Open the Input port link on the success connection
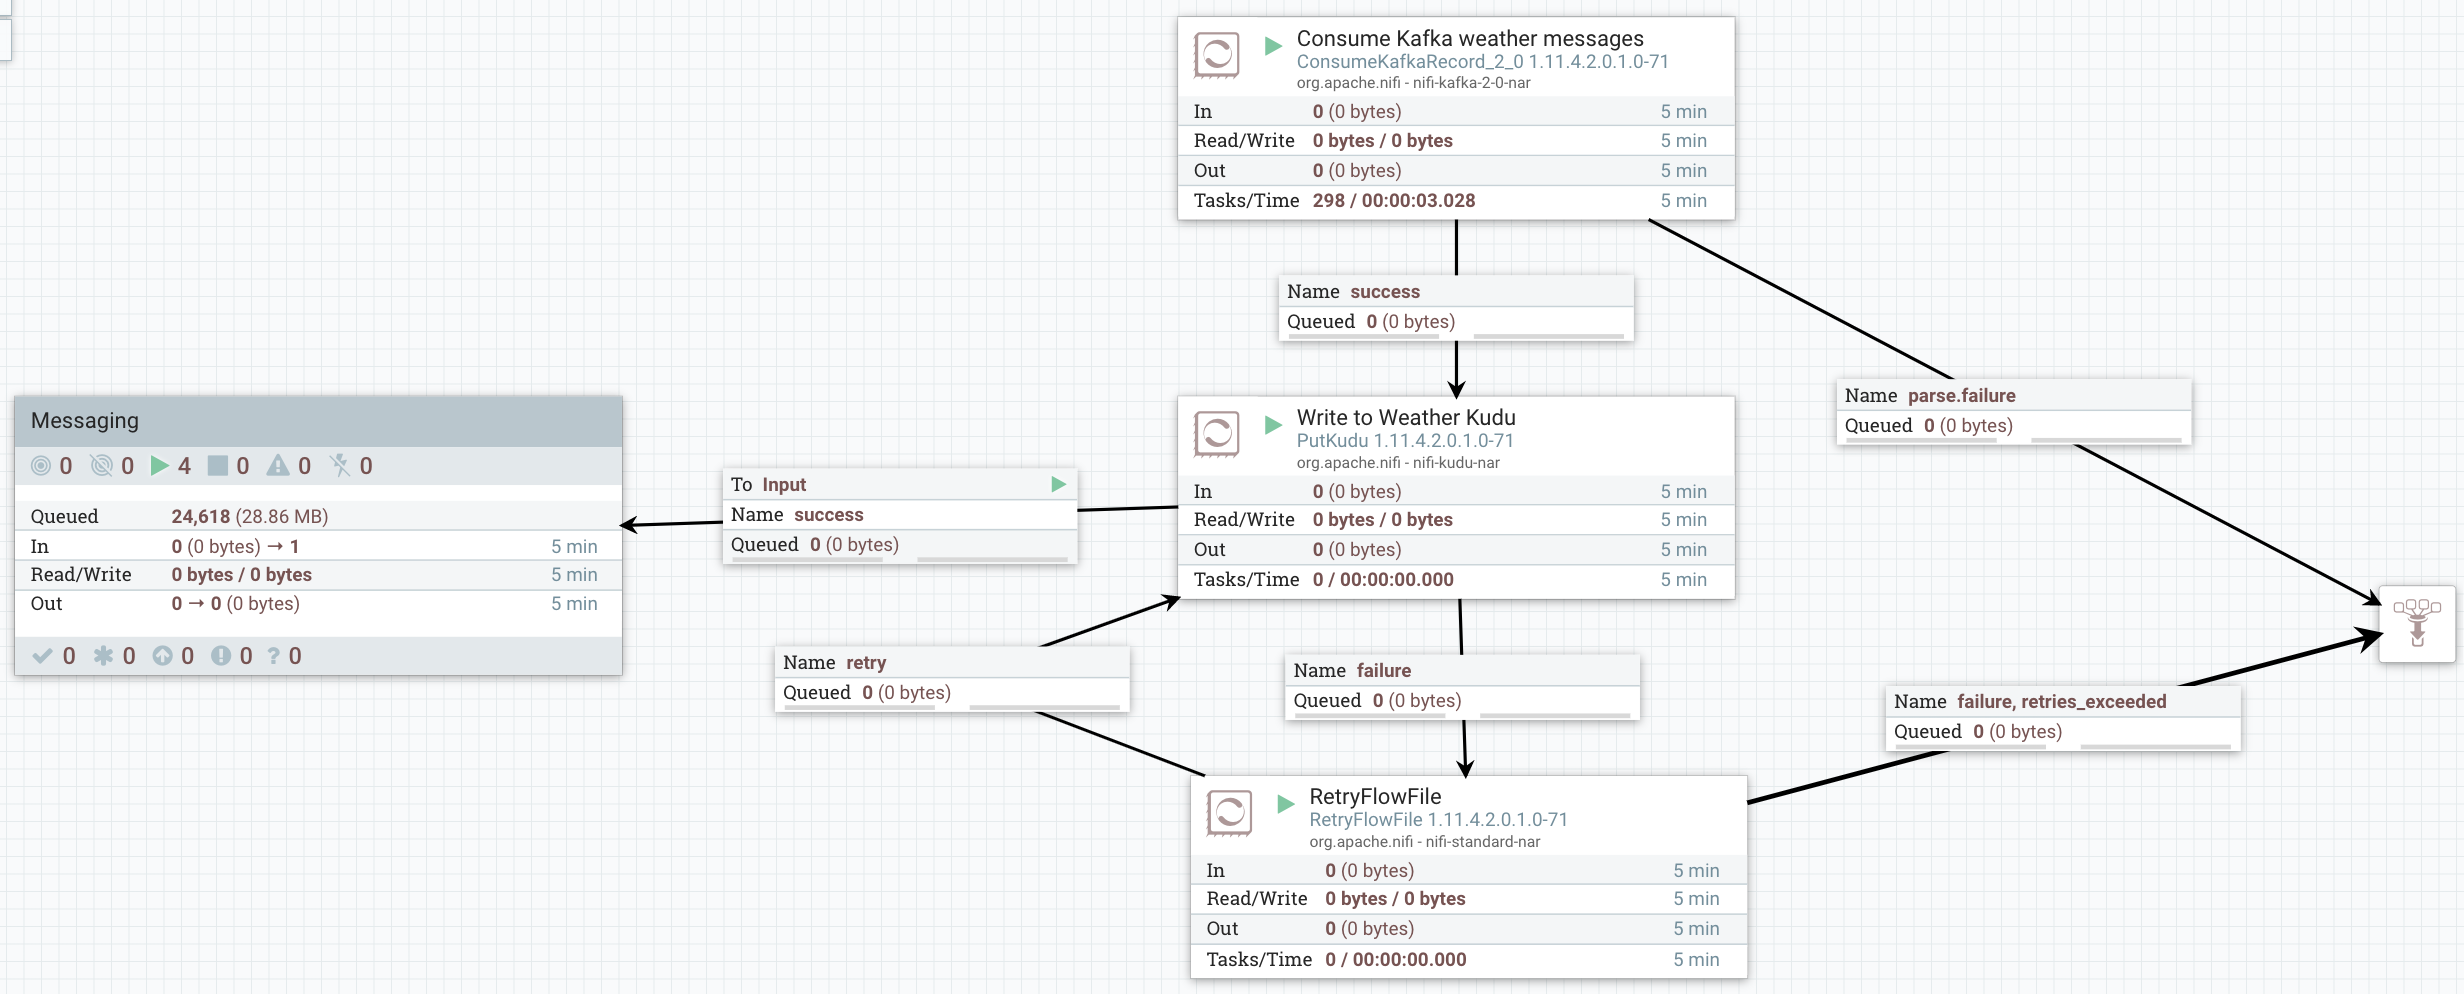This screenshot has width=2464, height=994. [784, 484]
